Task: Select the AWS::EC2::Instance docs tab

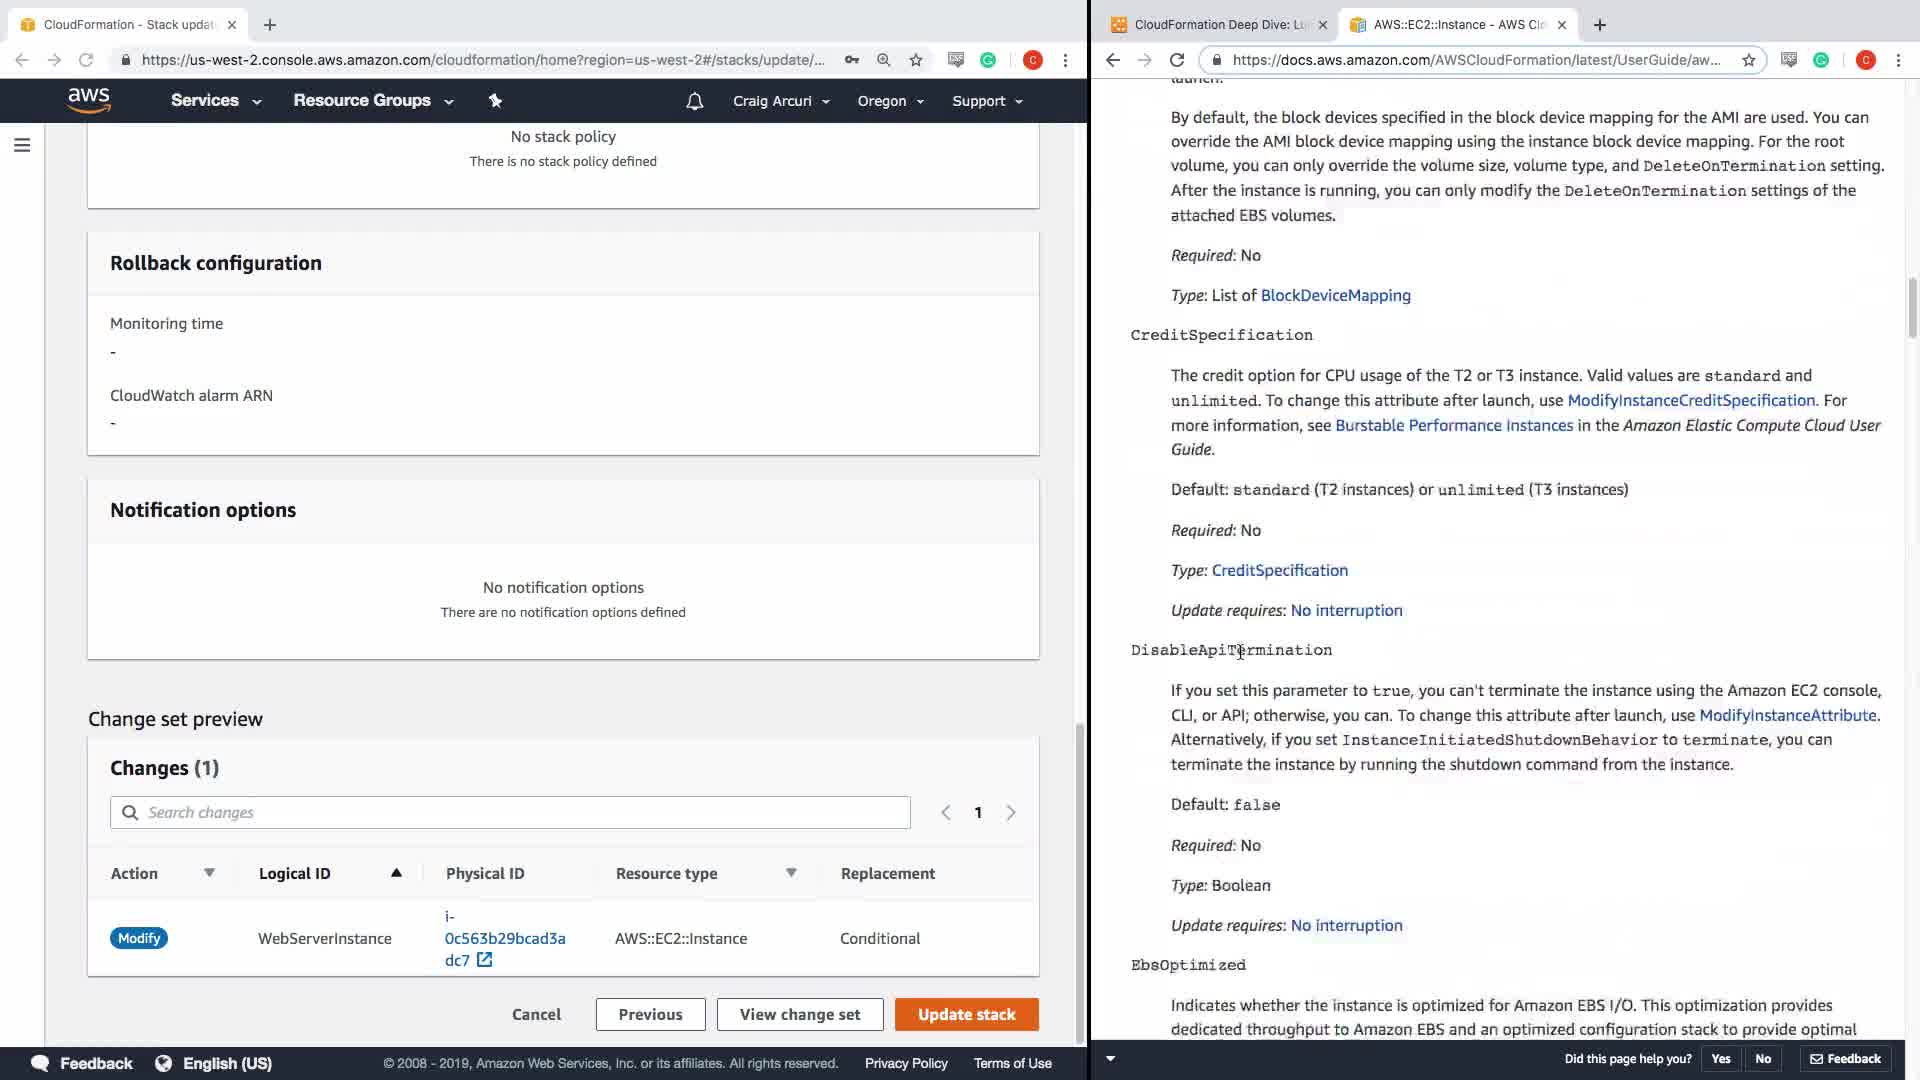Action: point(1458,24)
